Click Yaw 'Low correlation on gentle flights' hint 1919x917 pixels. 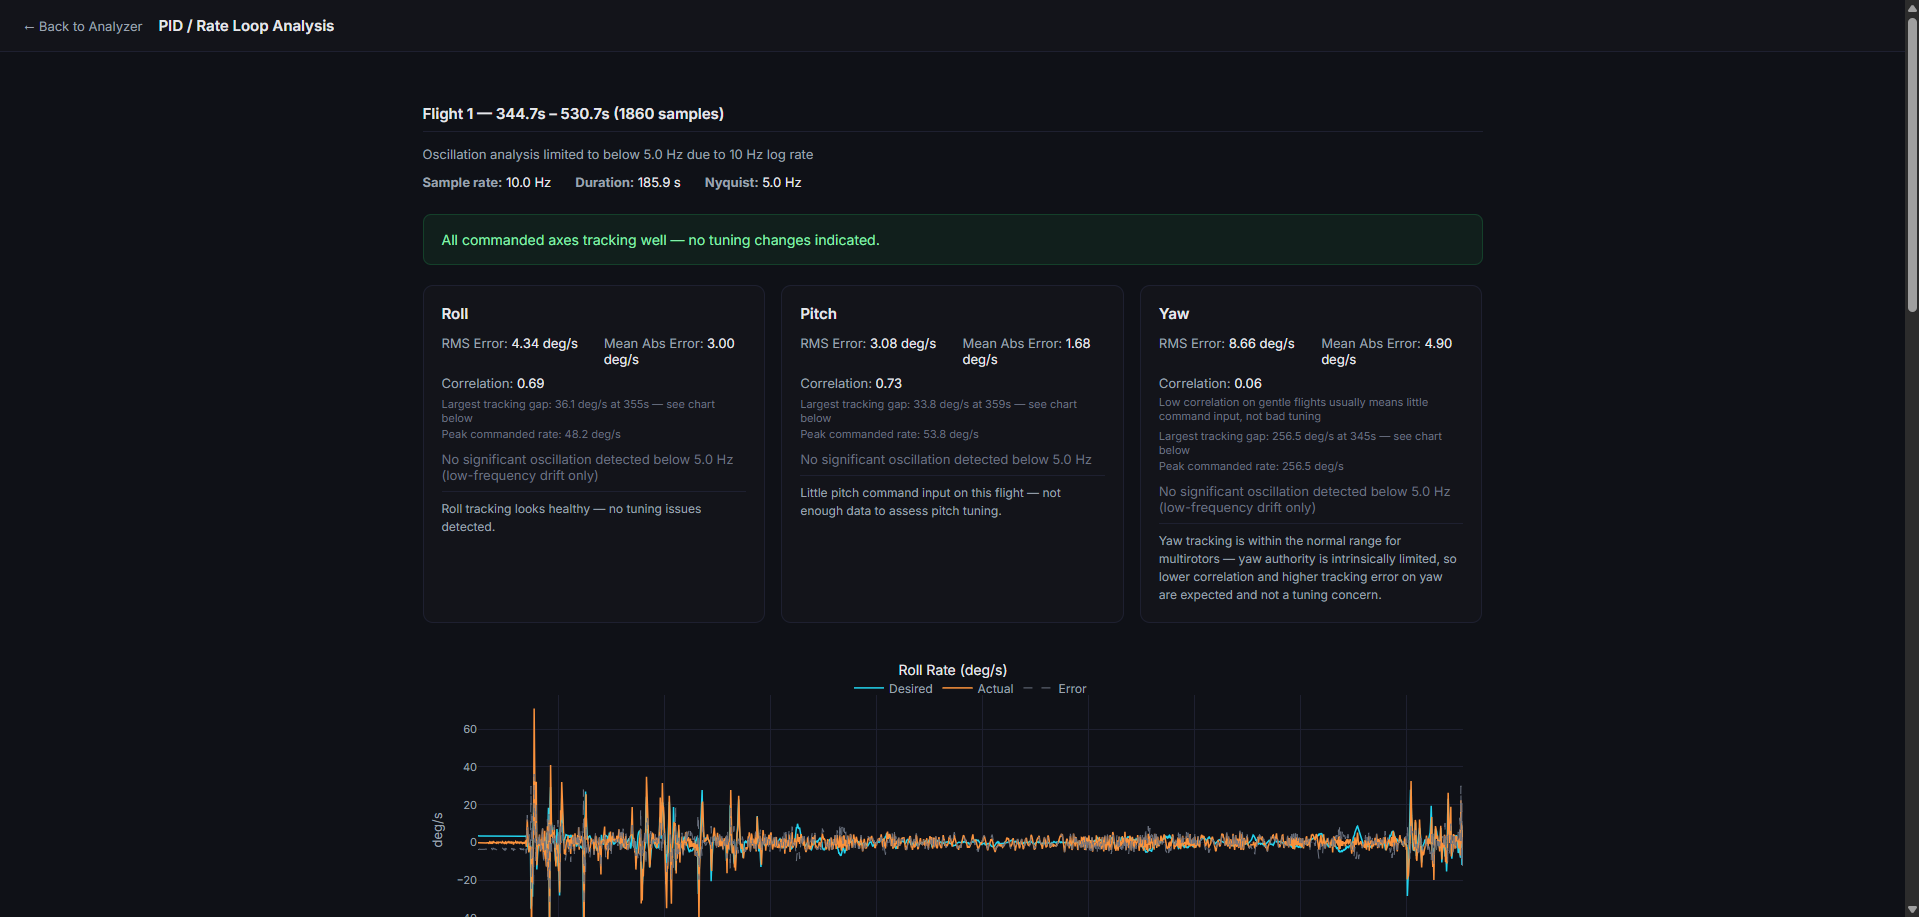[1293, 410]
